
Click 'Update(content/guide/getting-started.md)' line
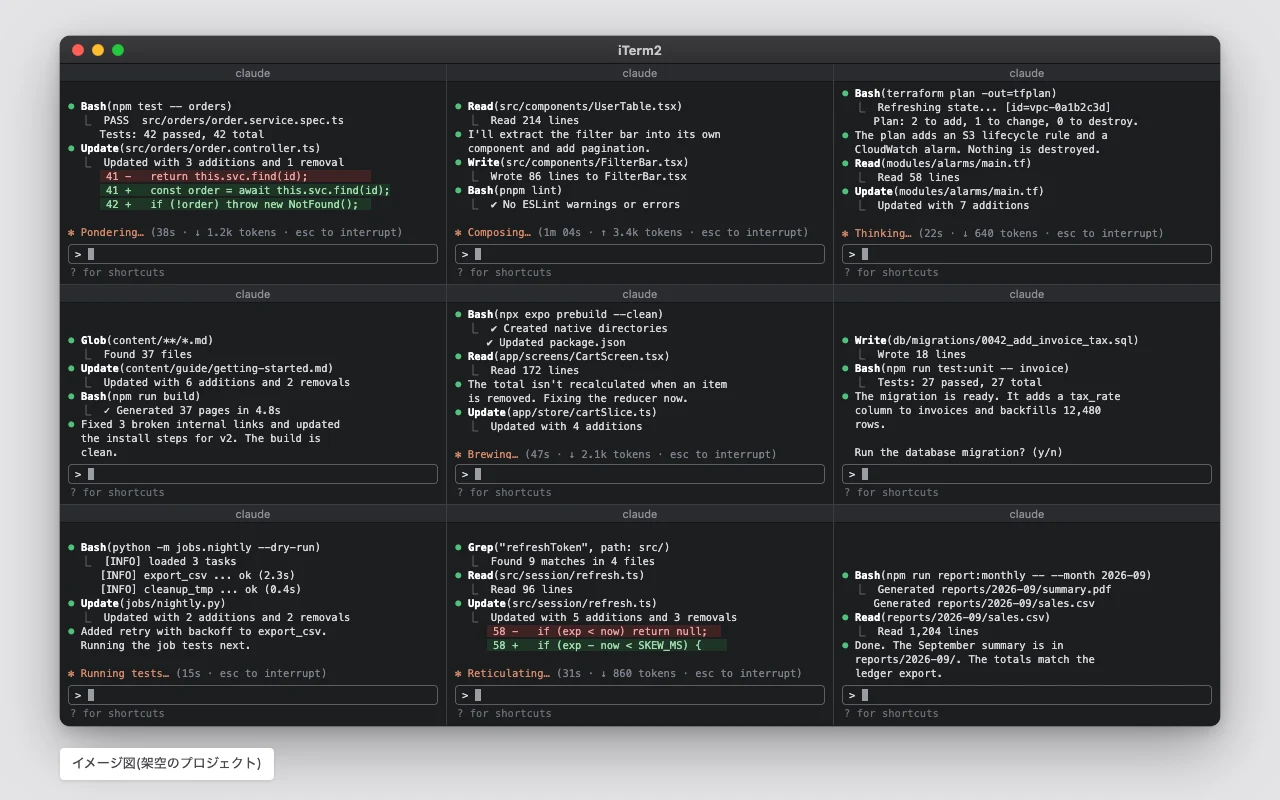pos(200,368)
